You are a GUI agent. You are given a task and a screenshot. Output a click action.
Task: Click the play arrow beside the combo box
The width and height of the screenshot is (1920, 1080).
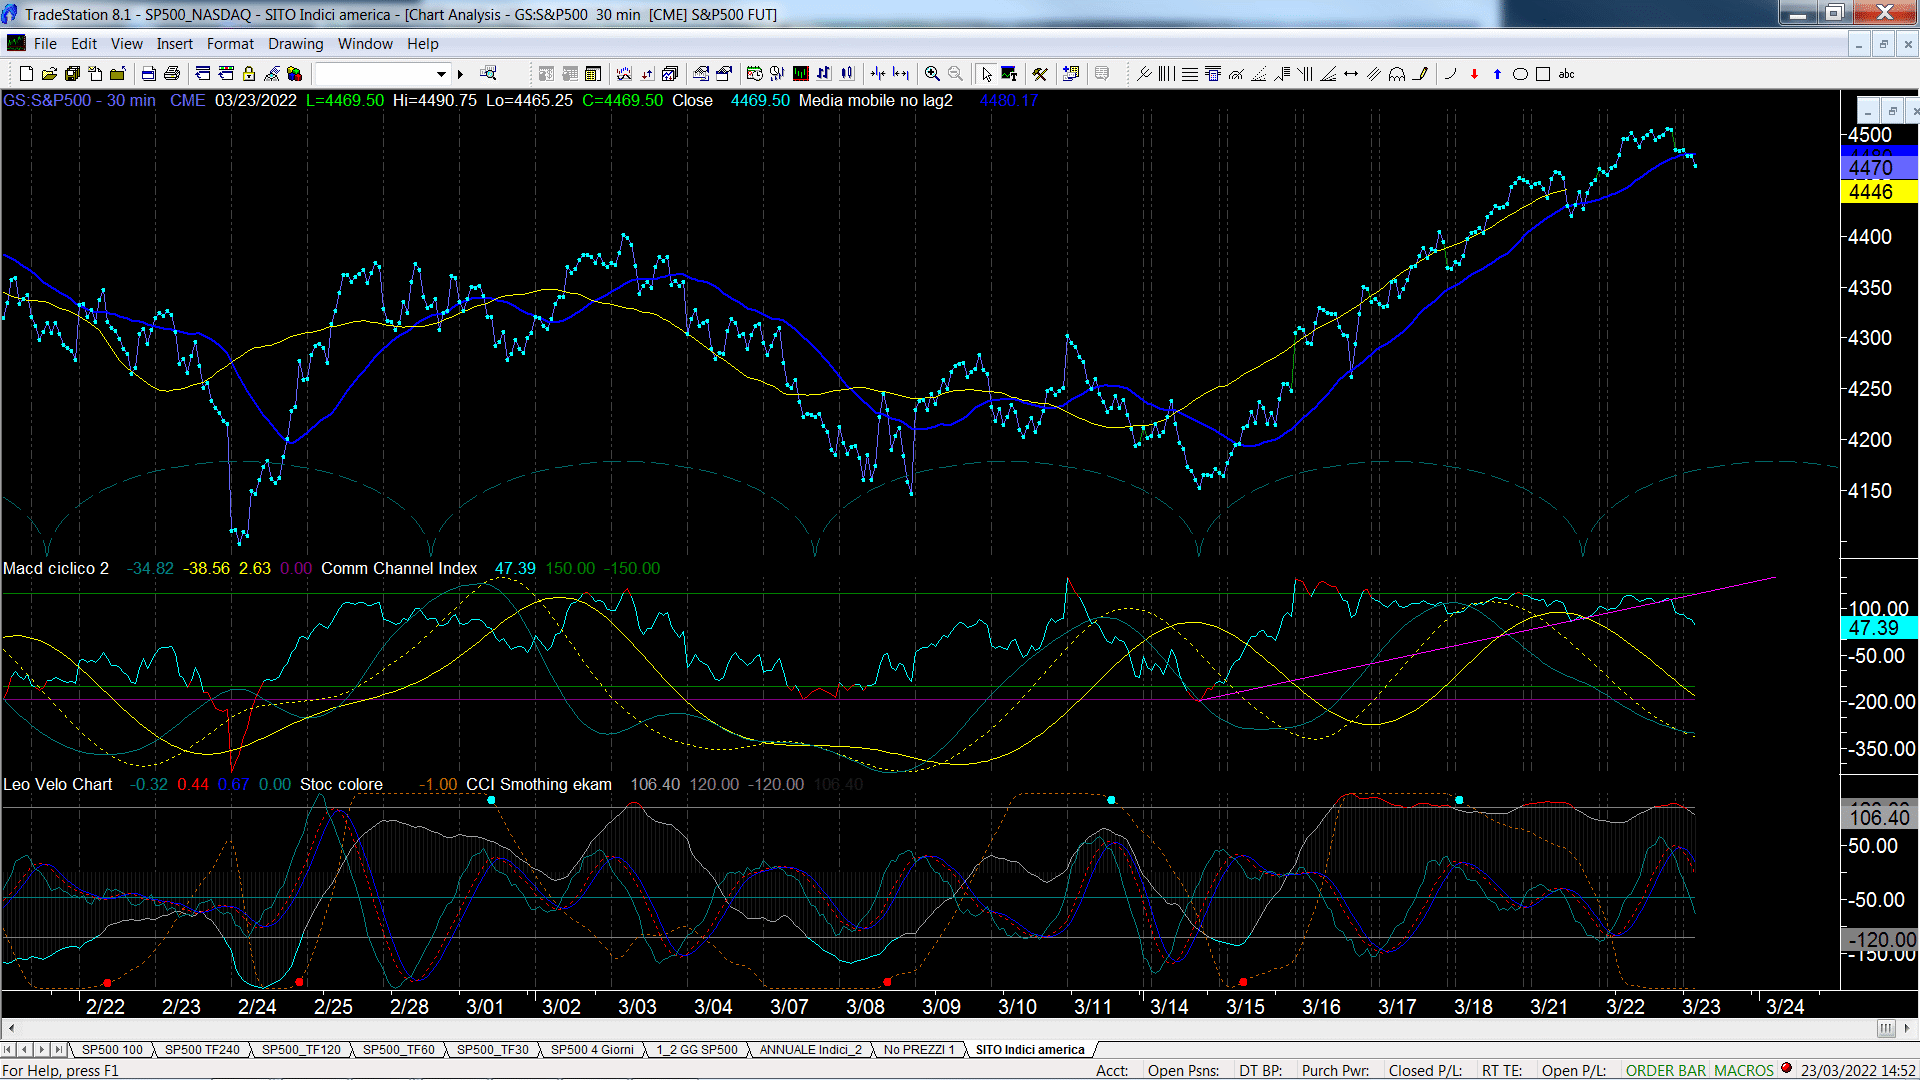point(460,74)
